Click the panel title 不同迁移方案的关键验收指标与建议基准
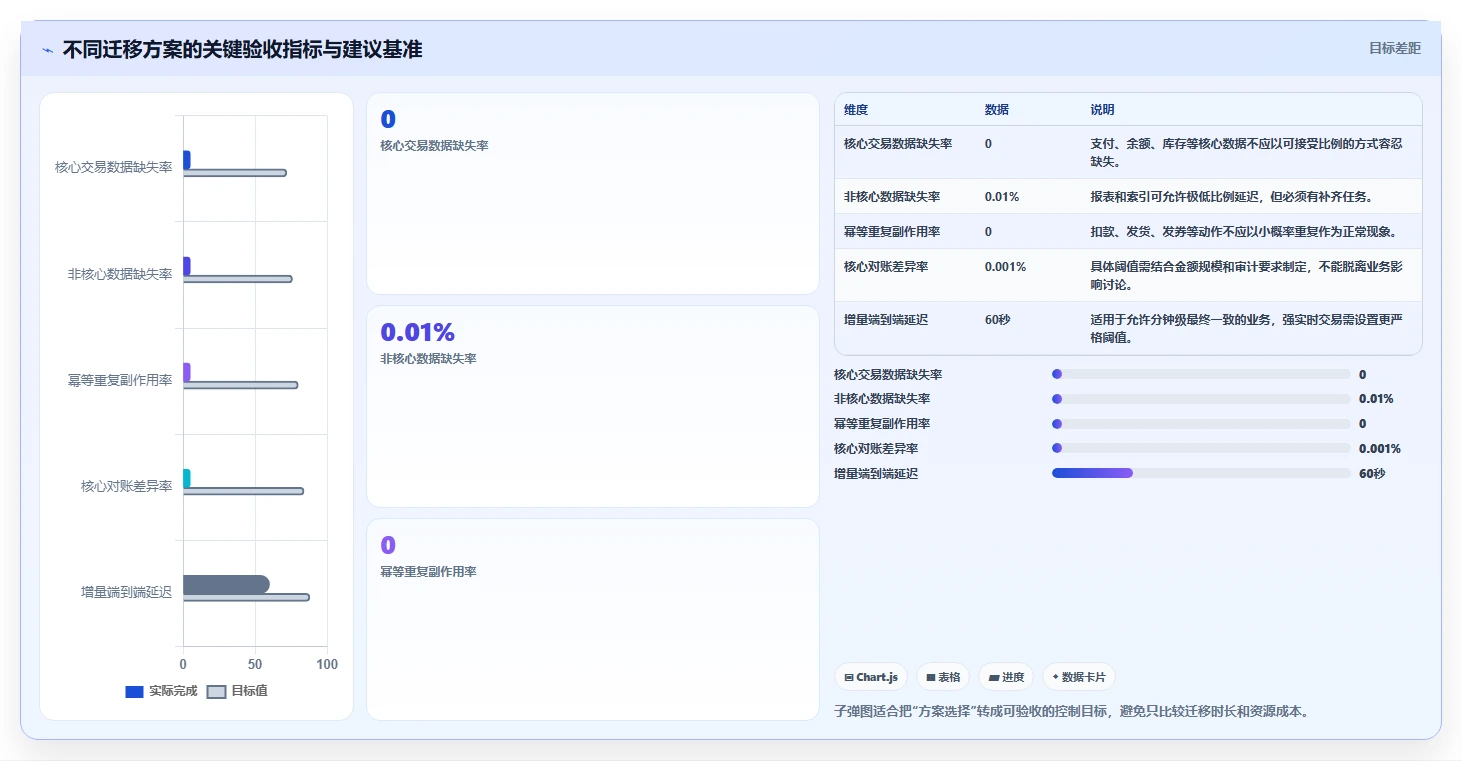The width and height of the screenshot is (1462, 761). click(x=242, y=49)
